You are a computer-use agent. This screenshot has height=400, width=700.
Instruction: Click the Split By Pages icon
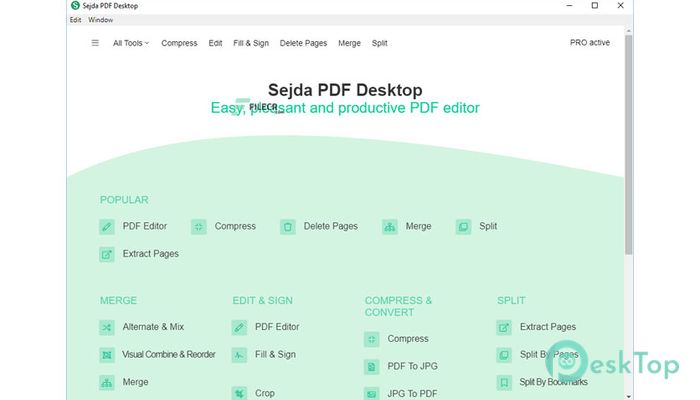504,355
